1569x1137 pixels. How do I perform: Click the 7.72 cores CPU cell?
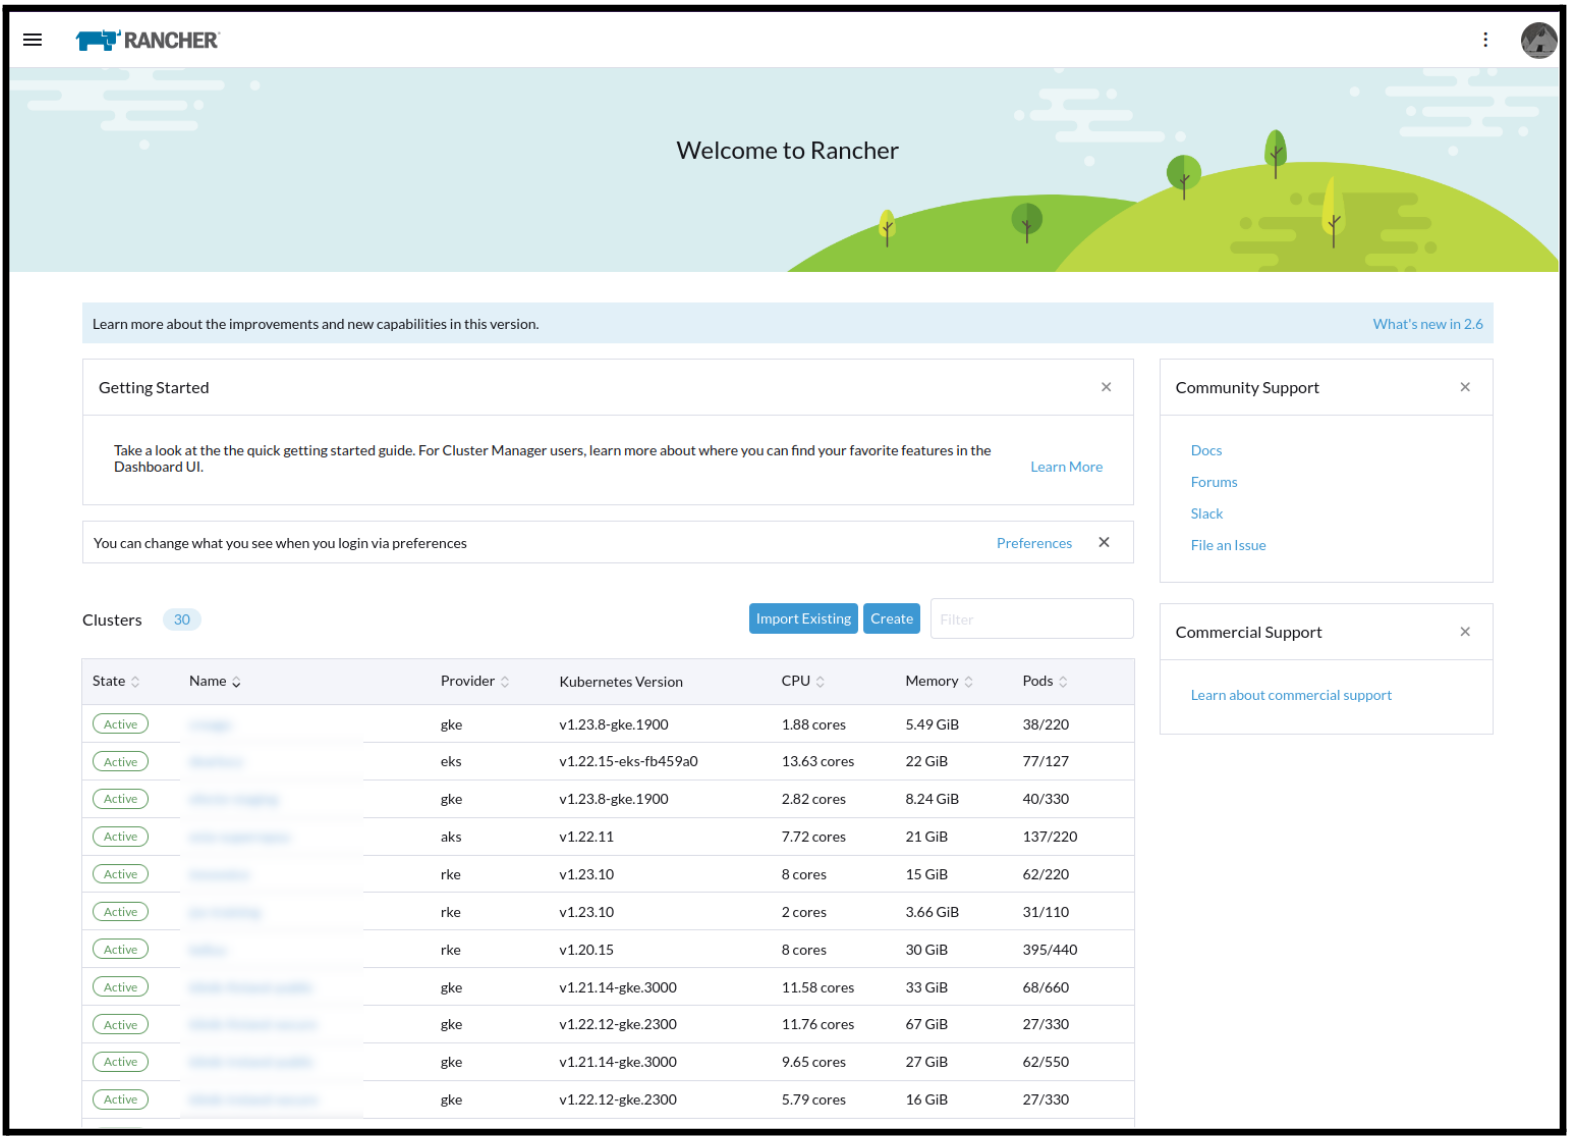pyautogui.click(x=813, y=837)
